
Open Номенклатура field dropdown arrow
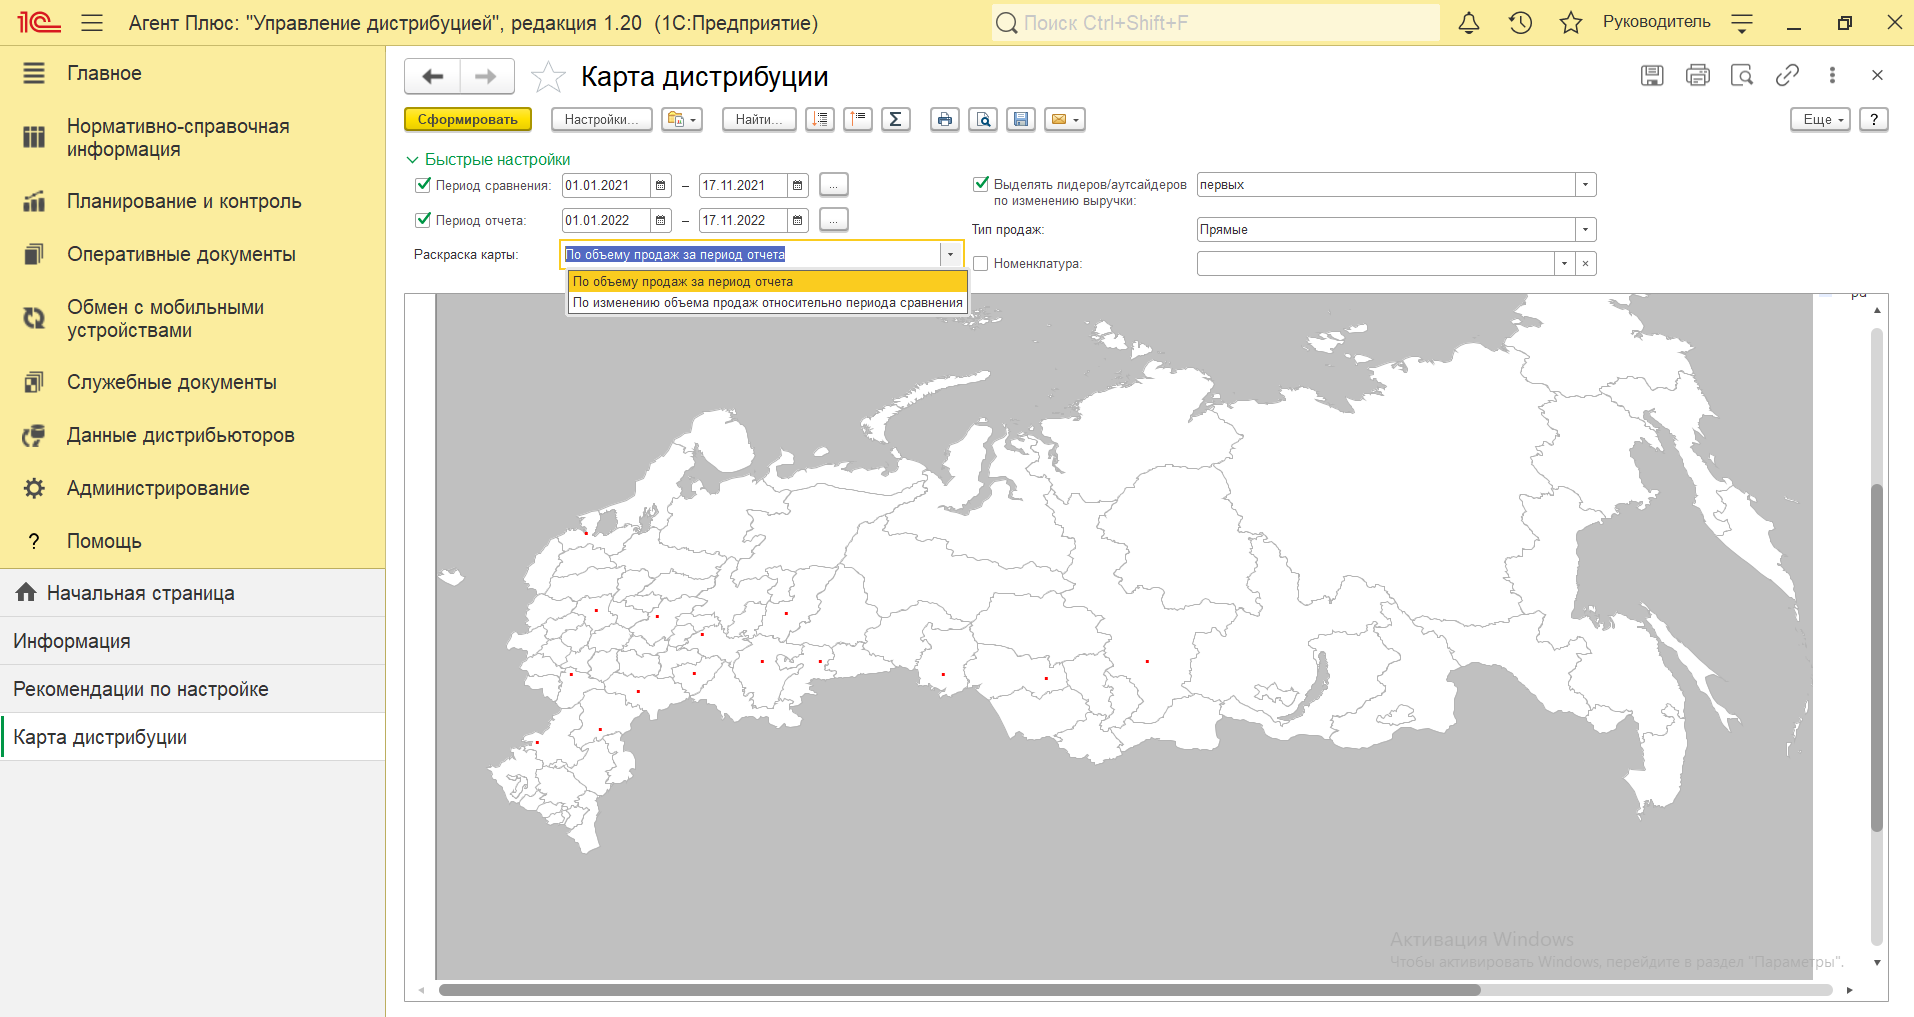(1564, 264)
